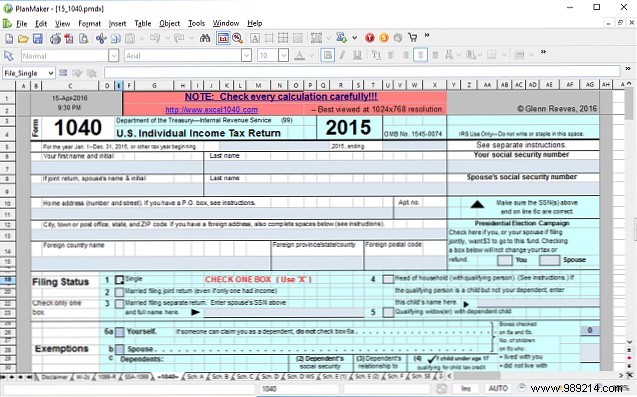Expand the formatting toolbar overflow chevron
The image size is (637, 397).
[x=543, y=52]
